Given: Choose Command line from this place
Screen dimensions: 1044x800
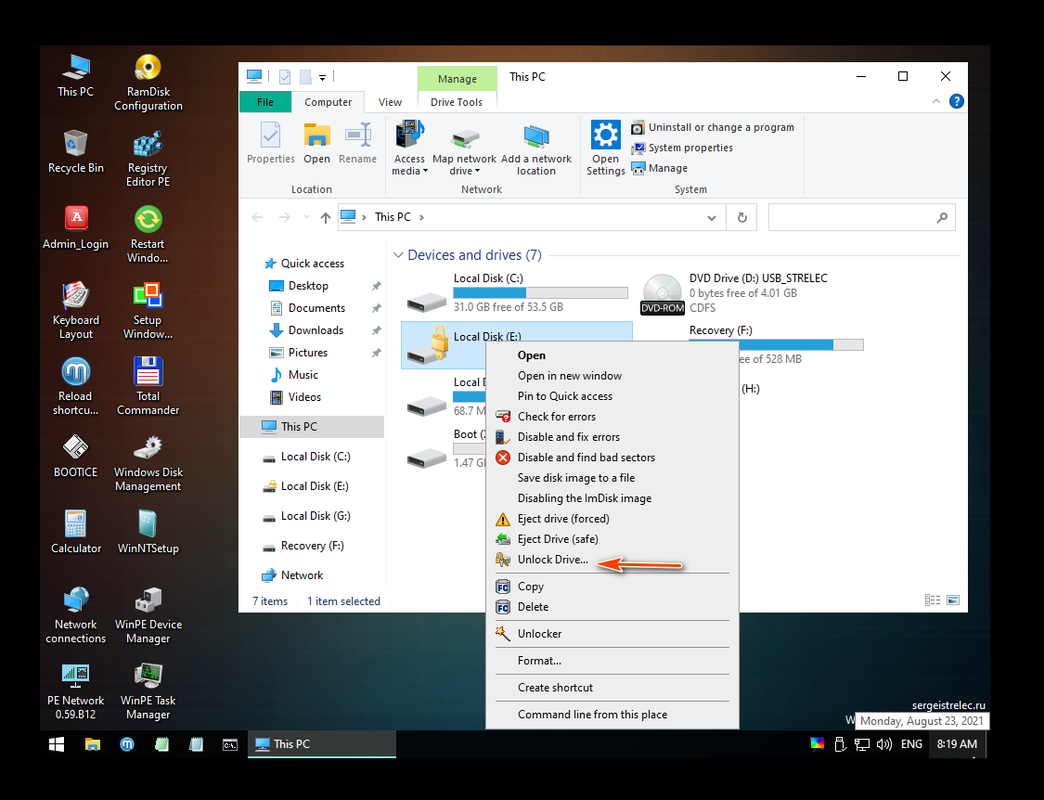Looking at the screenshot, I should click(x=612, y=715).
